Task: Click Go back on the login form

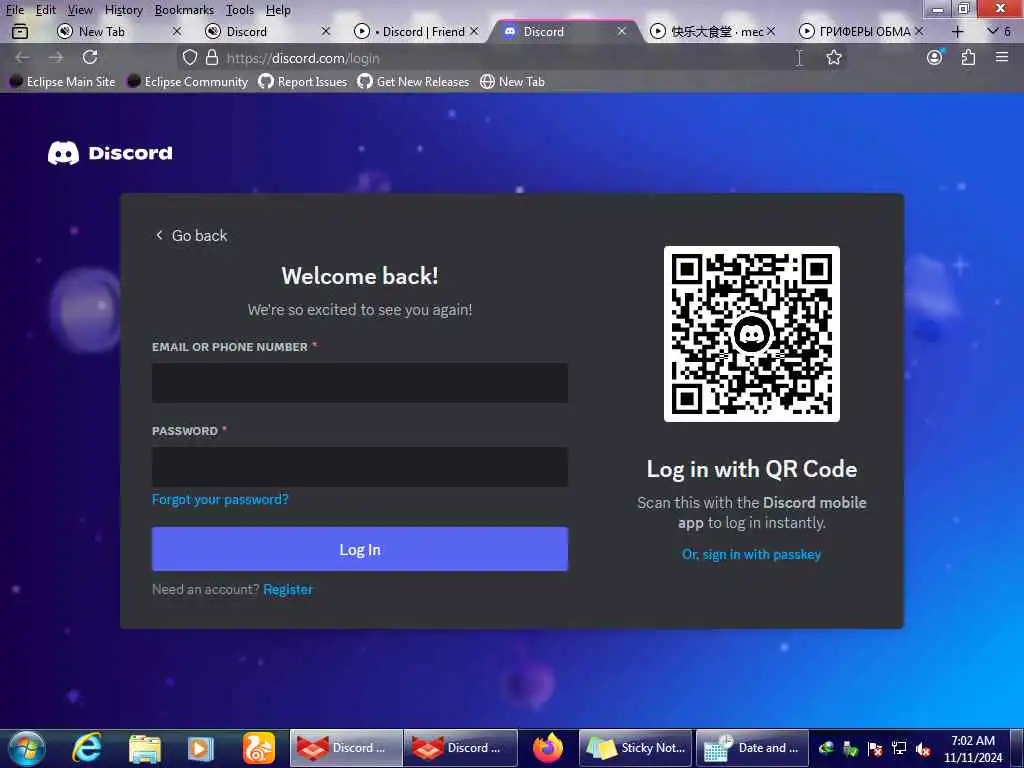Action: (x=191, y=235)
